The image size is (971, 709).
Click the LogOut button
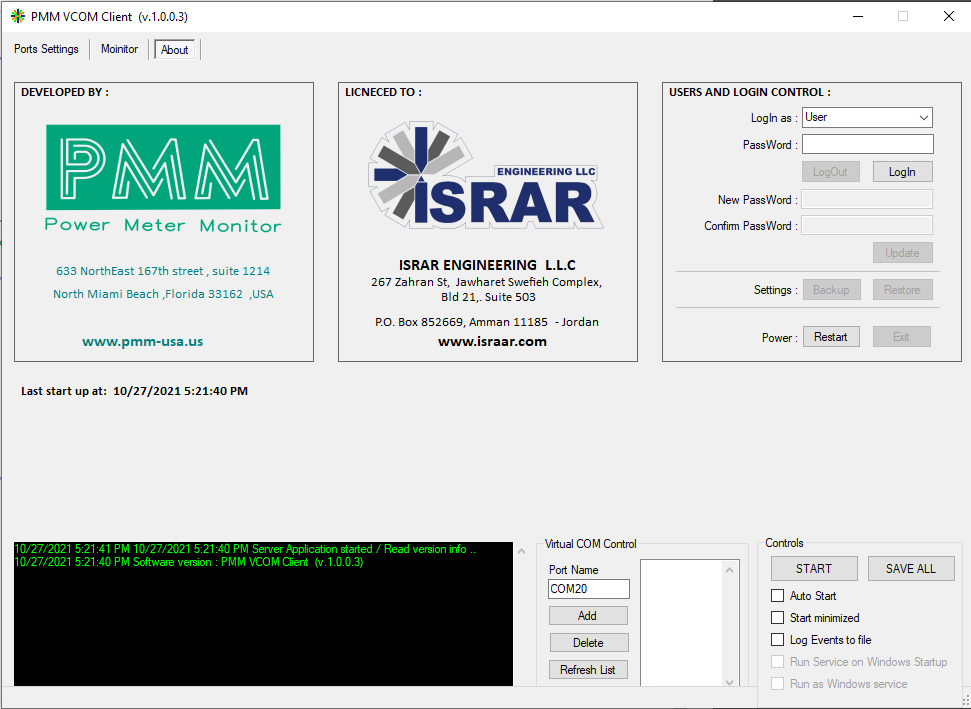coord(830,172)
